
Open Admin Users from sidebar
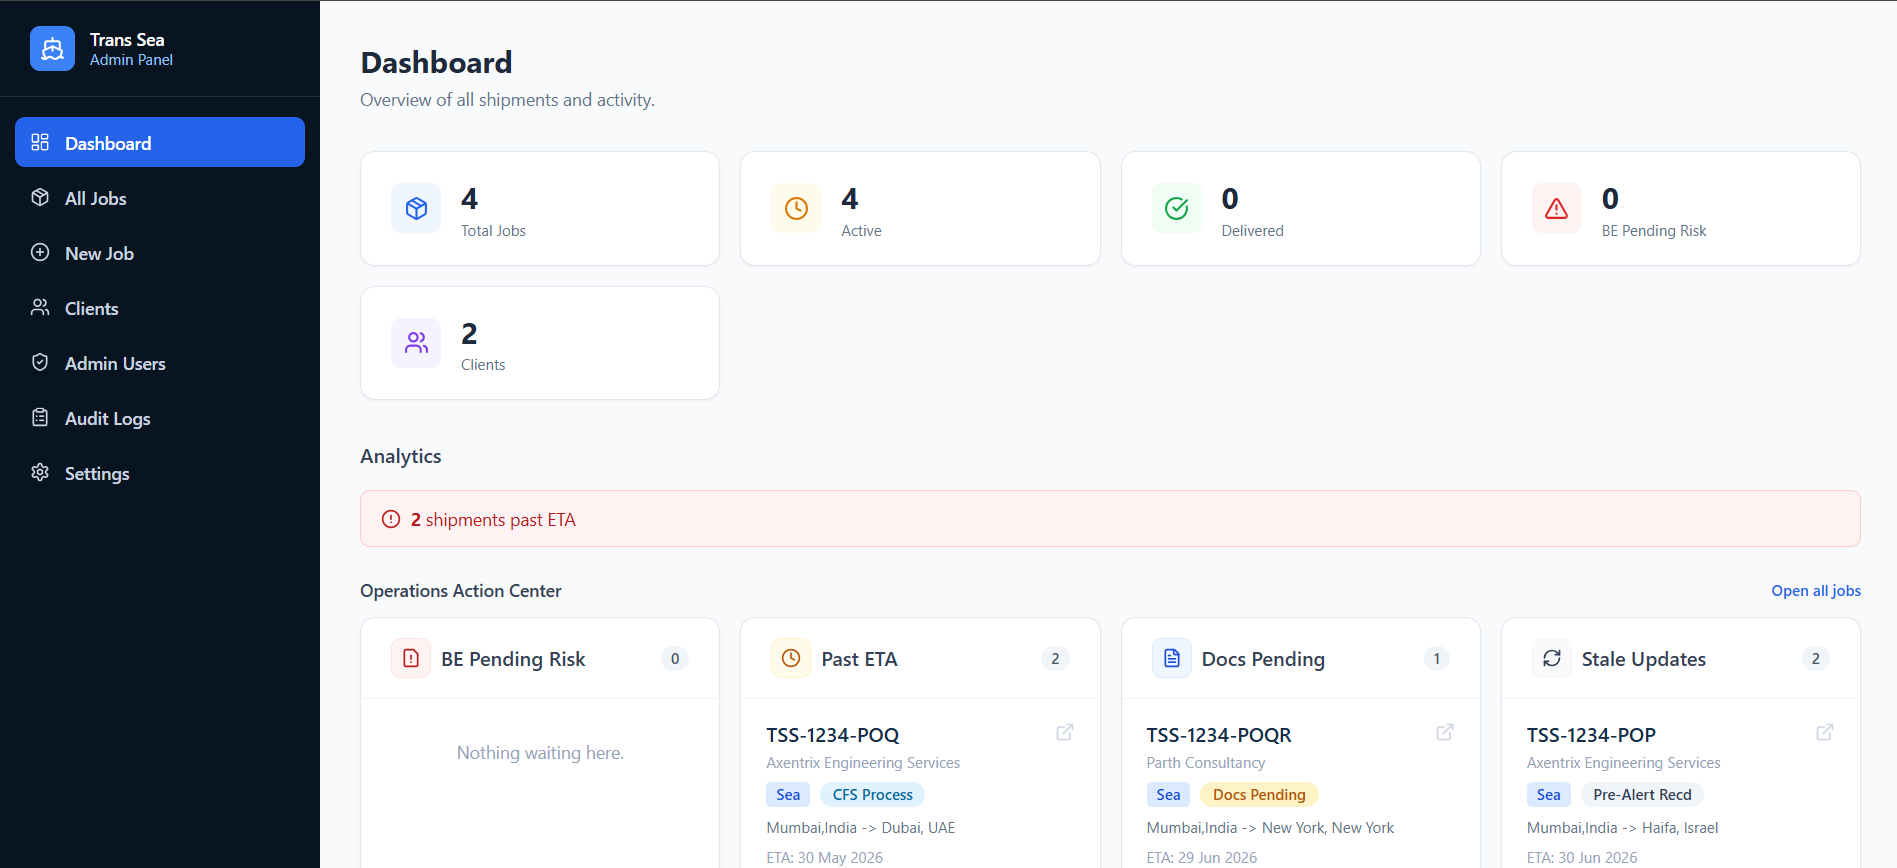[160, 363]
